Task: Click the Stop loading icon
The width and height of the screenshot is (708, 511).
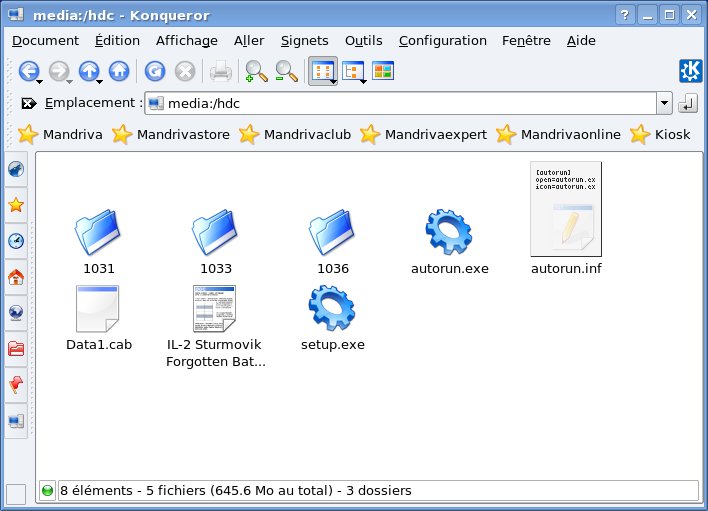Action: point(185,71)
